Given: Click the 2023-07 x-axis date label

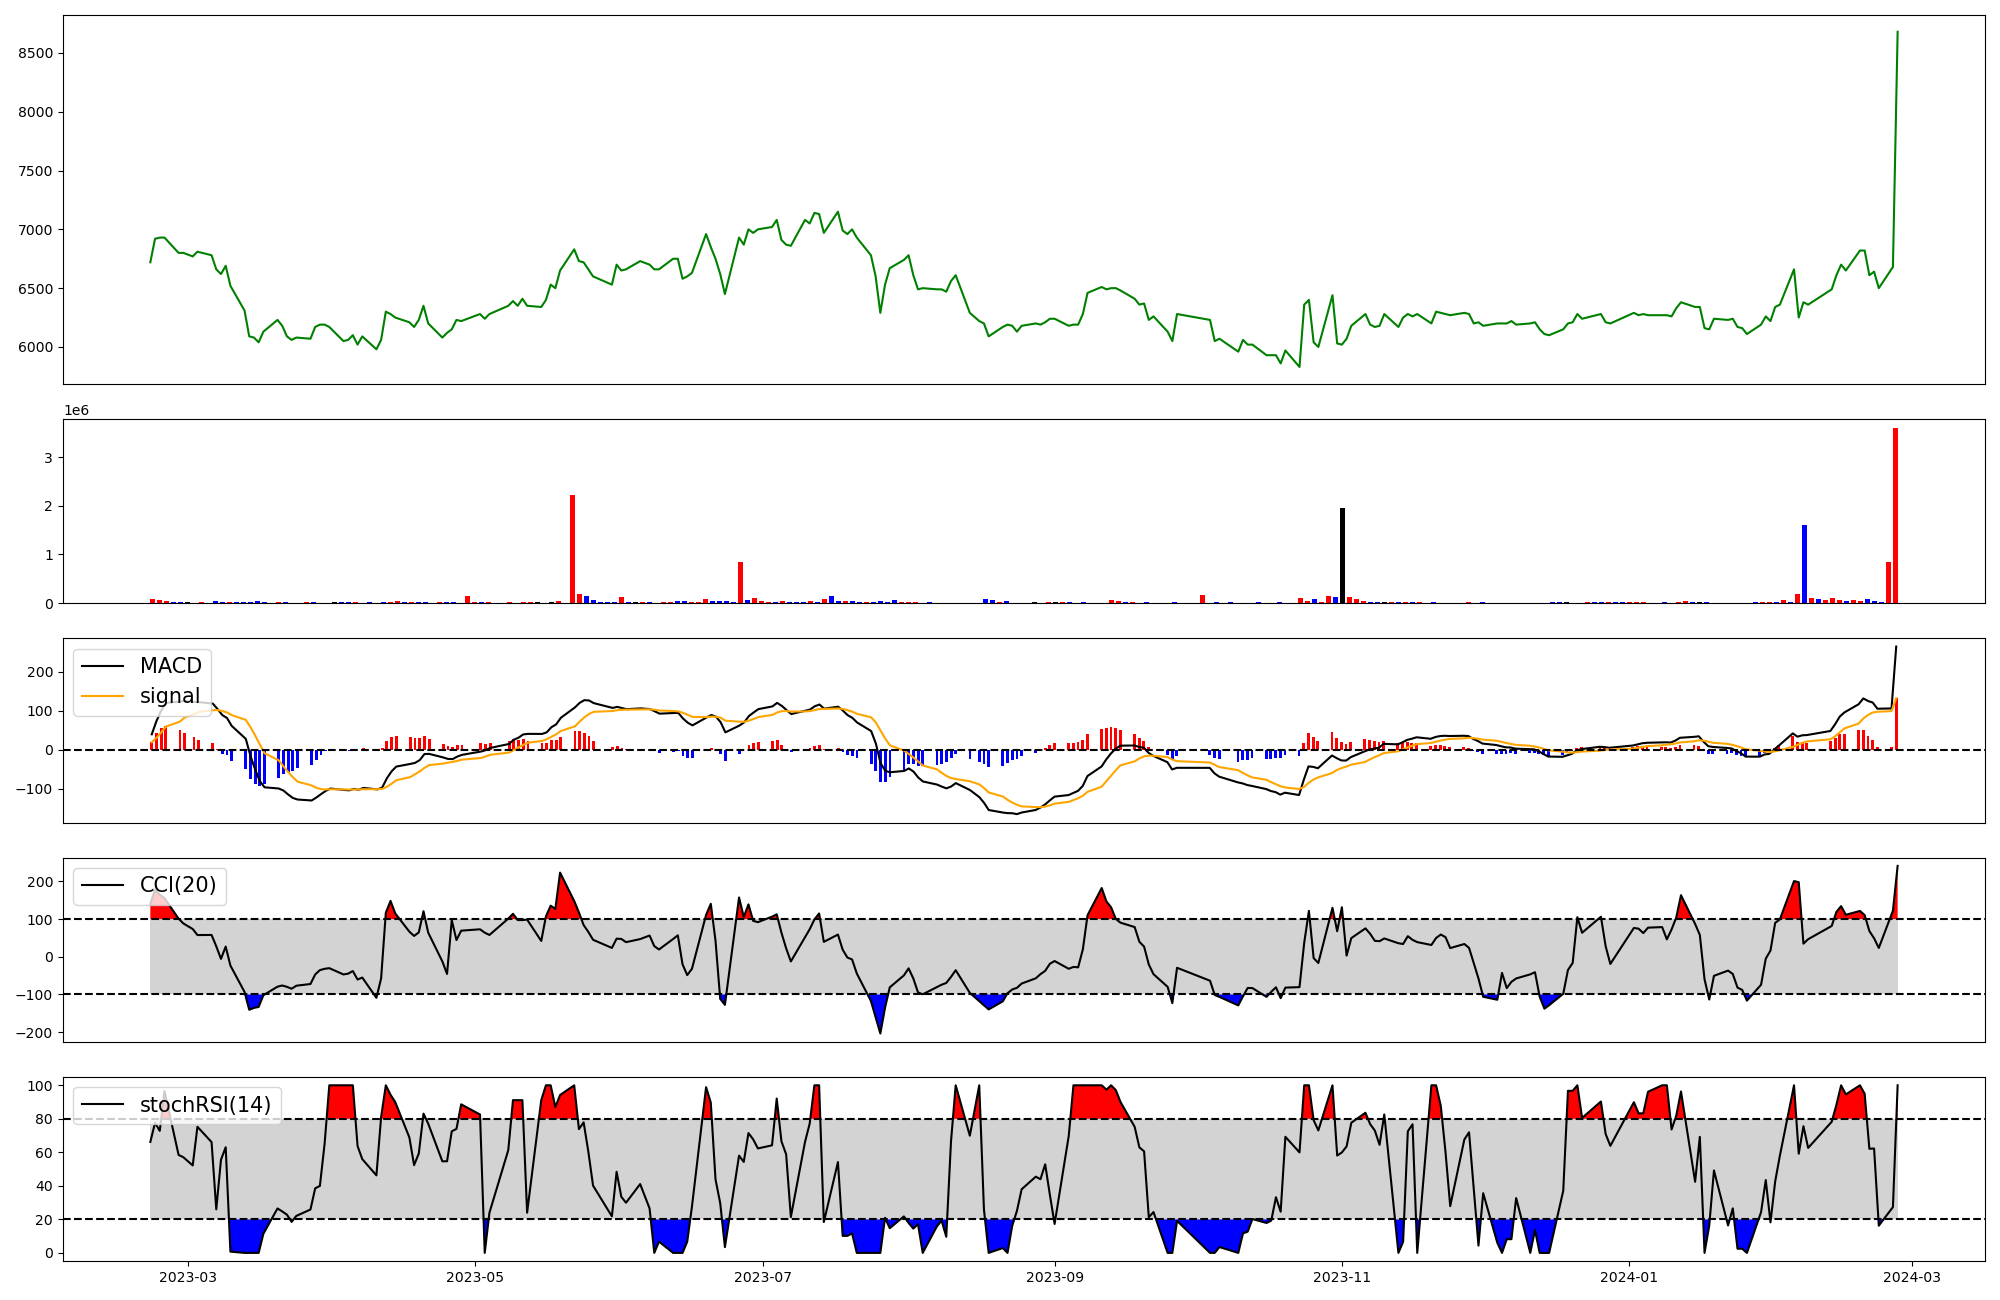Looking at the screenshot, I should 763,1277.
